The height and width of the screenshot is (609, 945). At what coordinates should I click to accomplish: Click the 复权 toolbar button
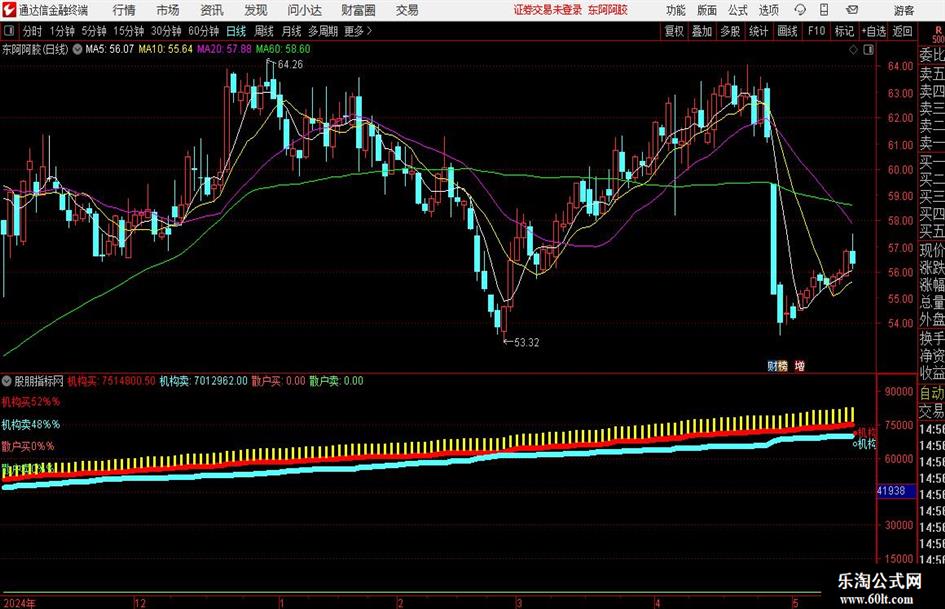674,31
